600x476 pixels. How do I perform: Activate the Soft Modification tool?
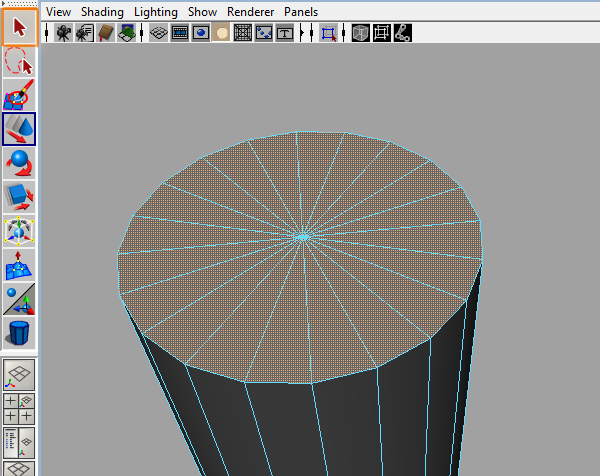click(19, 265)
